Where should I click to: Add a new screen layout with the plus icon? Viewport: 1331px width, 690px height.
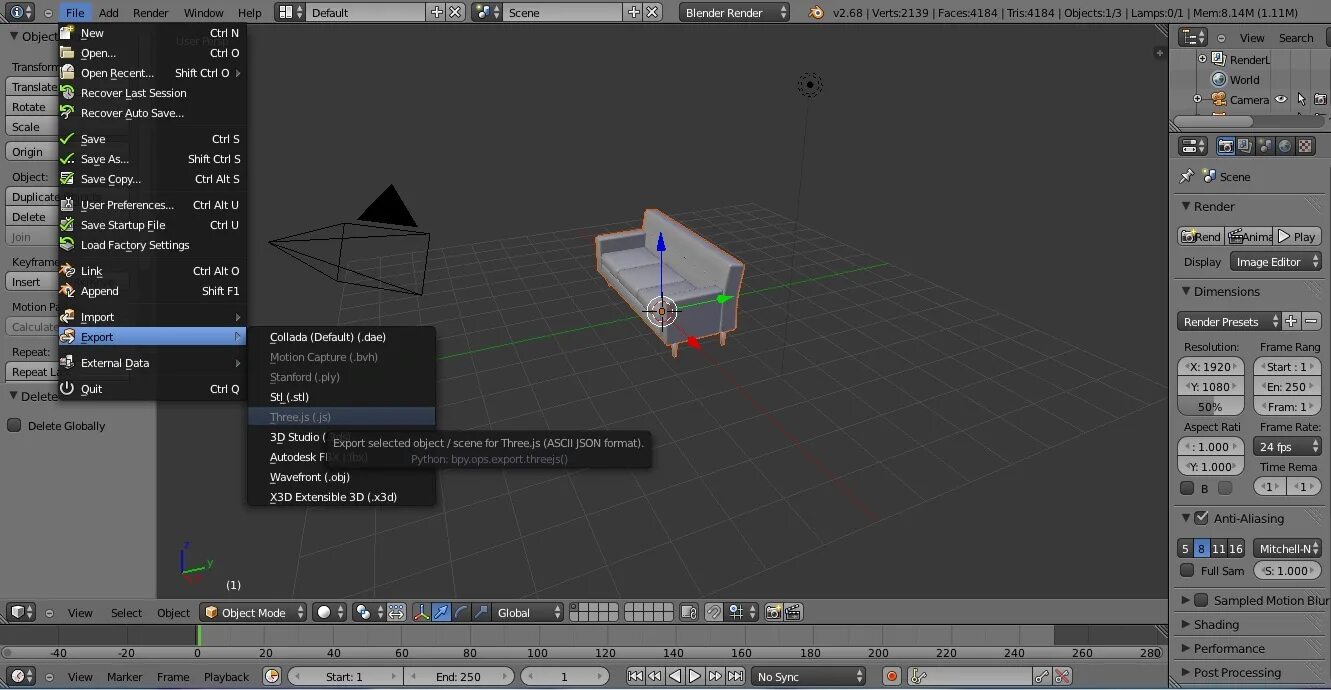pyautogui.click(x=437, y=12)
